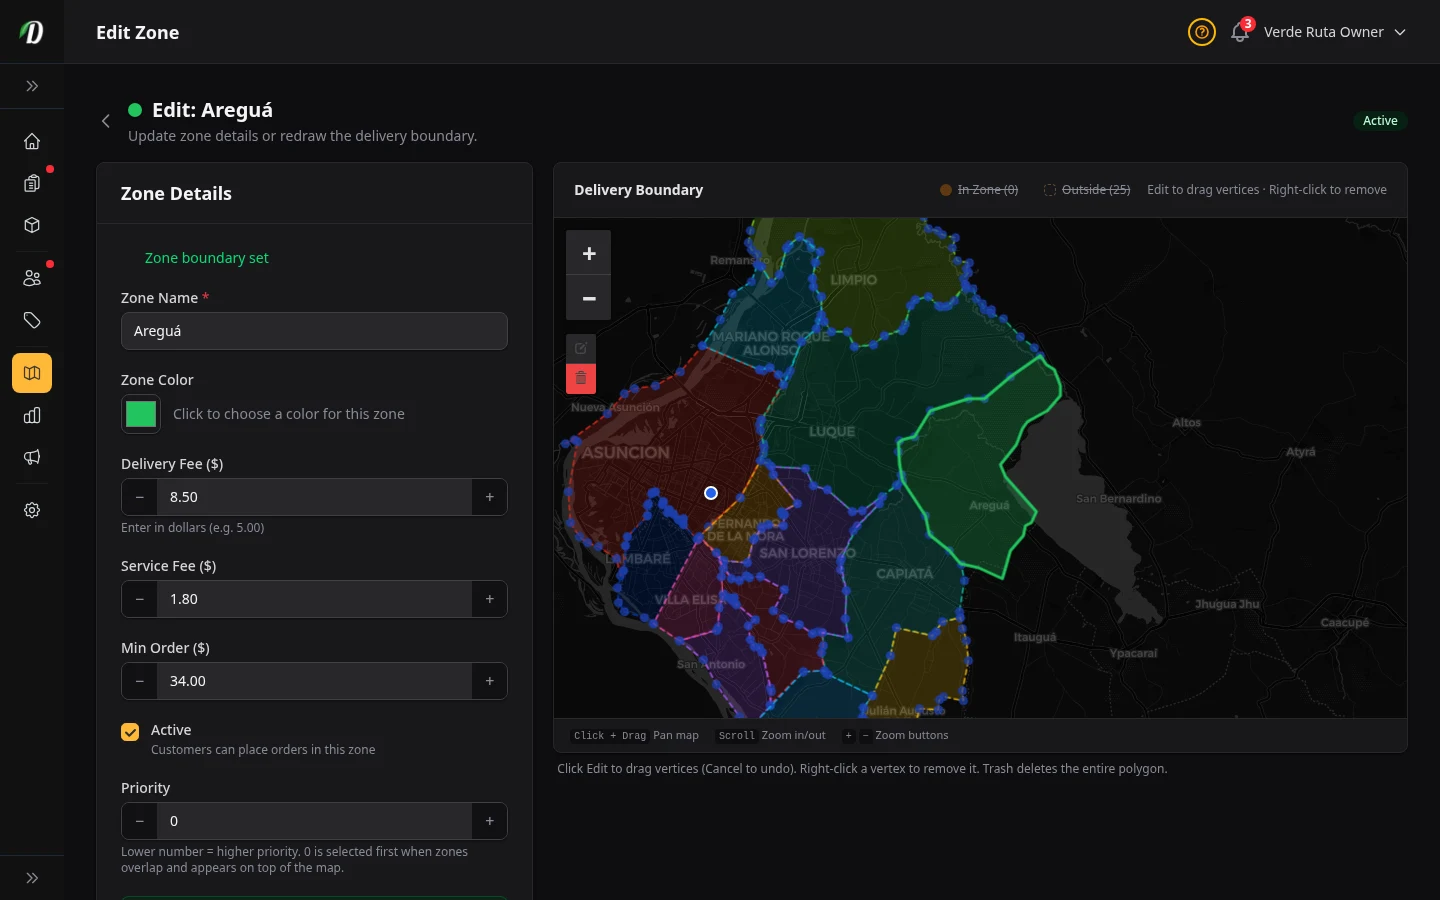
Task: Go back using the arrow next to Edit: Areguá
Action: [x=106, y=121]
